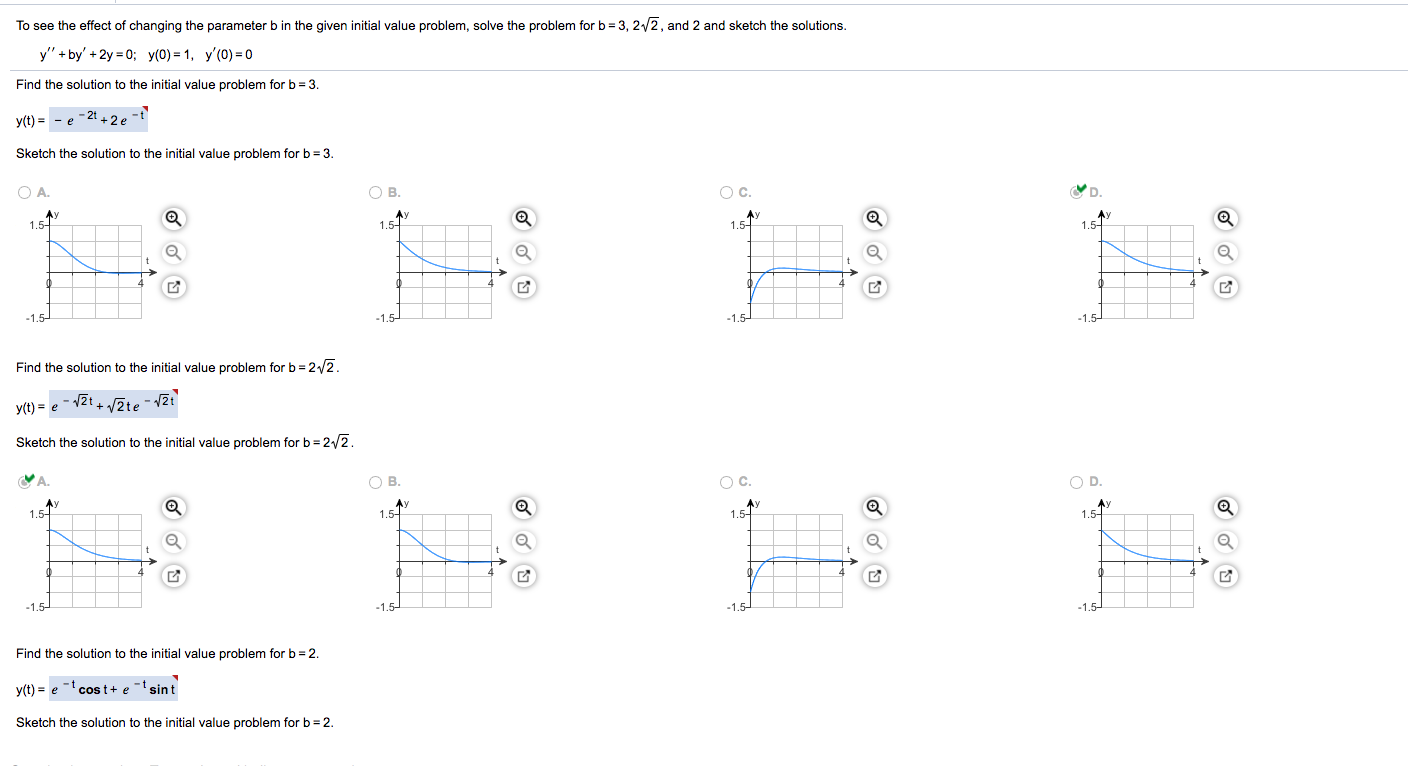The image size is (1408, 766).
Task: Zoom into option C's graph for b=3
Action: click(x=875, y=218)
